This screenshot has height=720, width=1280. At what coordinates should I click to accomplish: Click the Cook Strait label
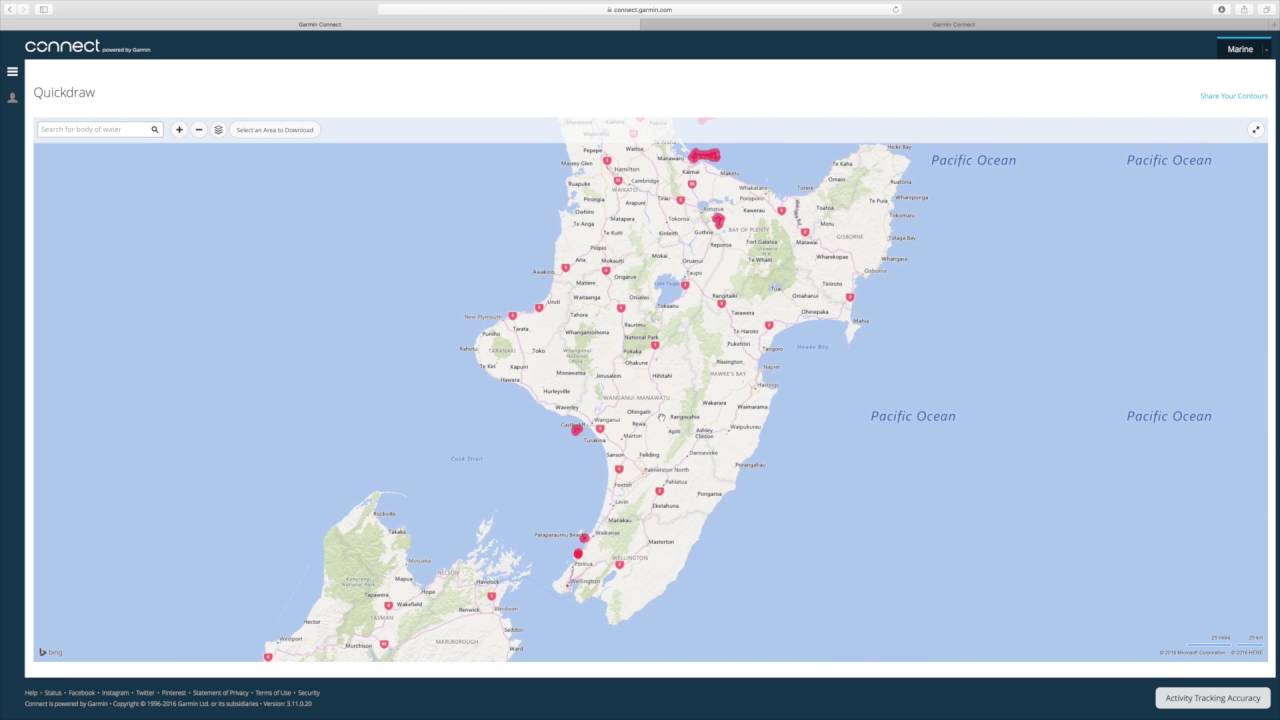[x=467, y=459]
